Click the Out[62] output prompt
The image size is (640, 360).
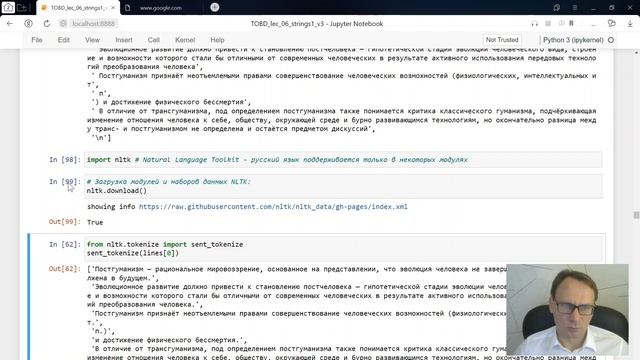[65, 269]
